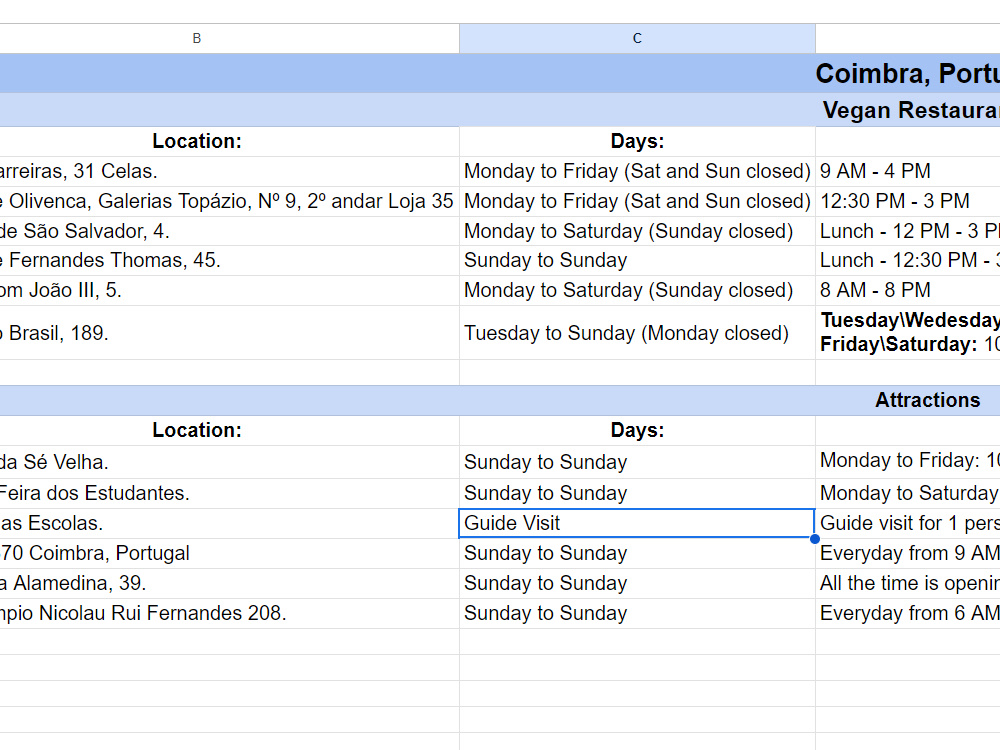Click the Attractions section header
The image size is (1000, 750).
927,400
